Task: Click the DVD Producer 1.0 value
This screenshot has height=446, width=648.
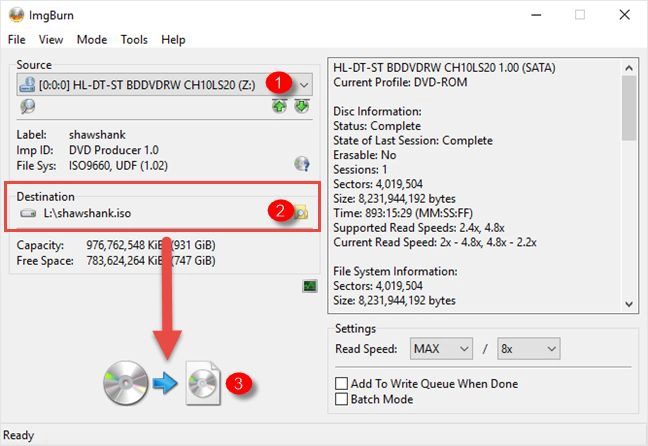Action: 114,150
